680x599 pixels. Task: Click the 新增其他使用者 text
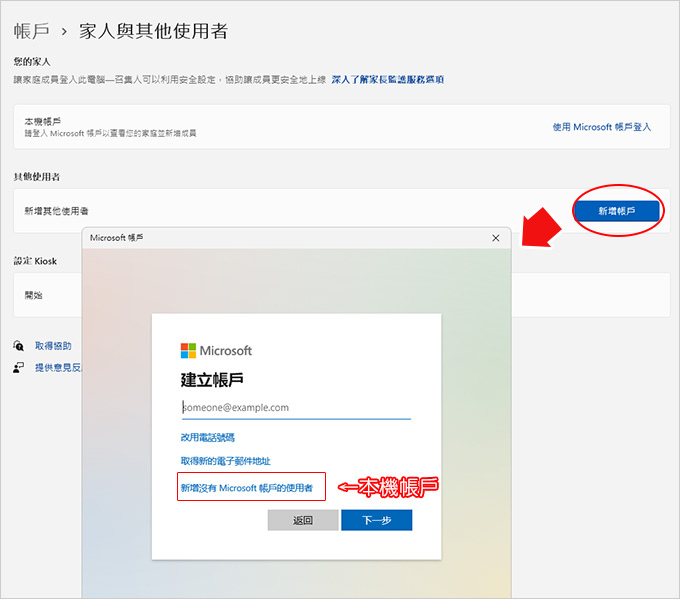tap(56, 211)
